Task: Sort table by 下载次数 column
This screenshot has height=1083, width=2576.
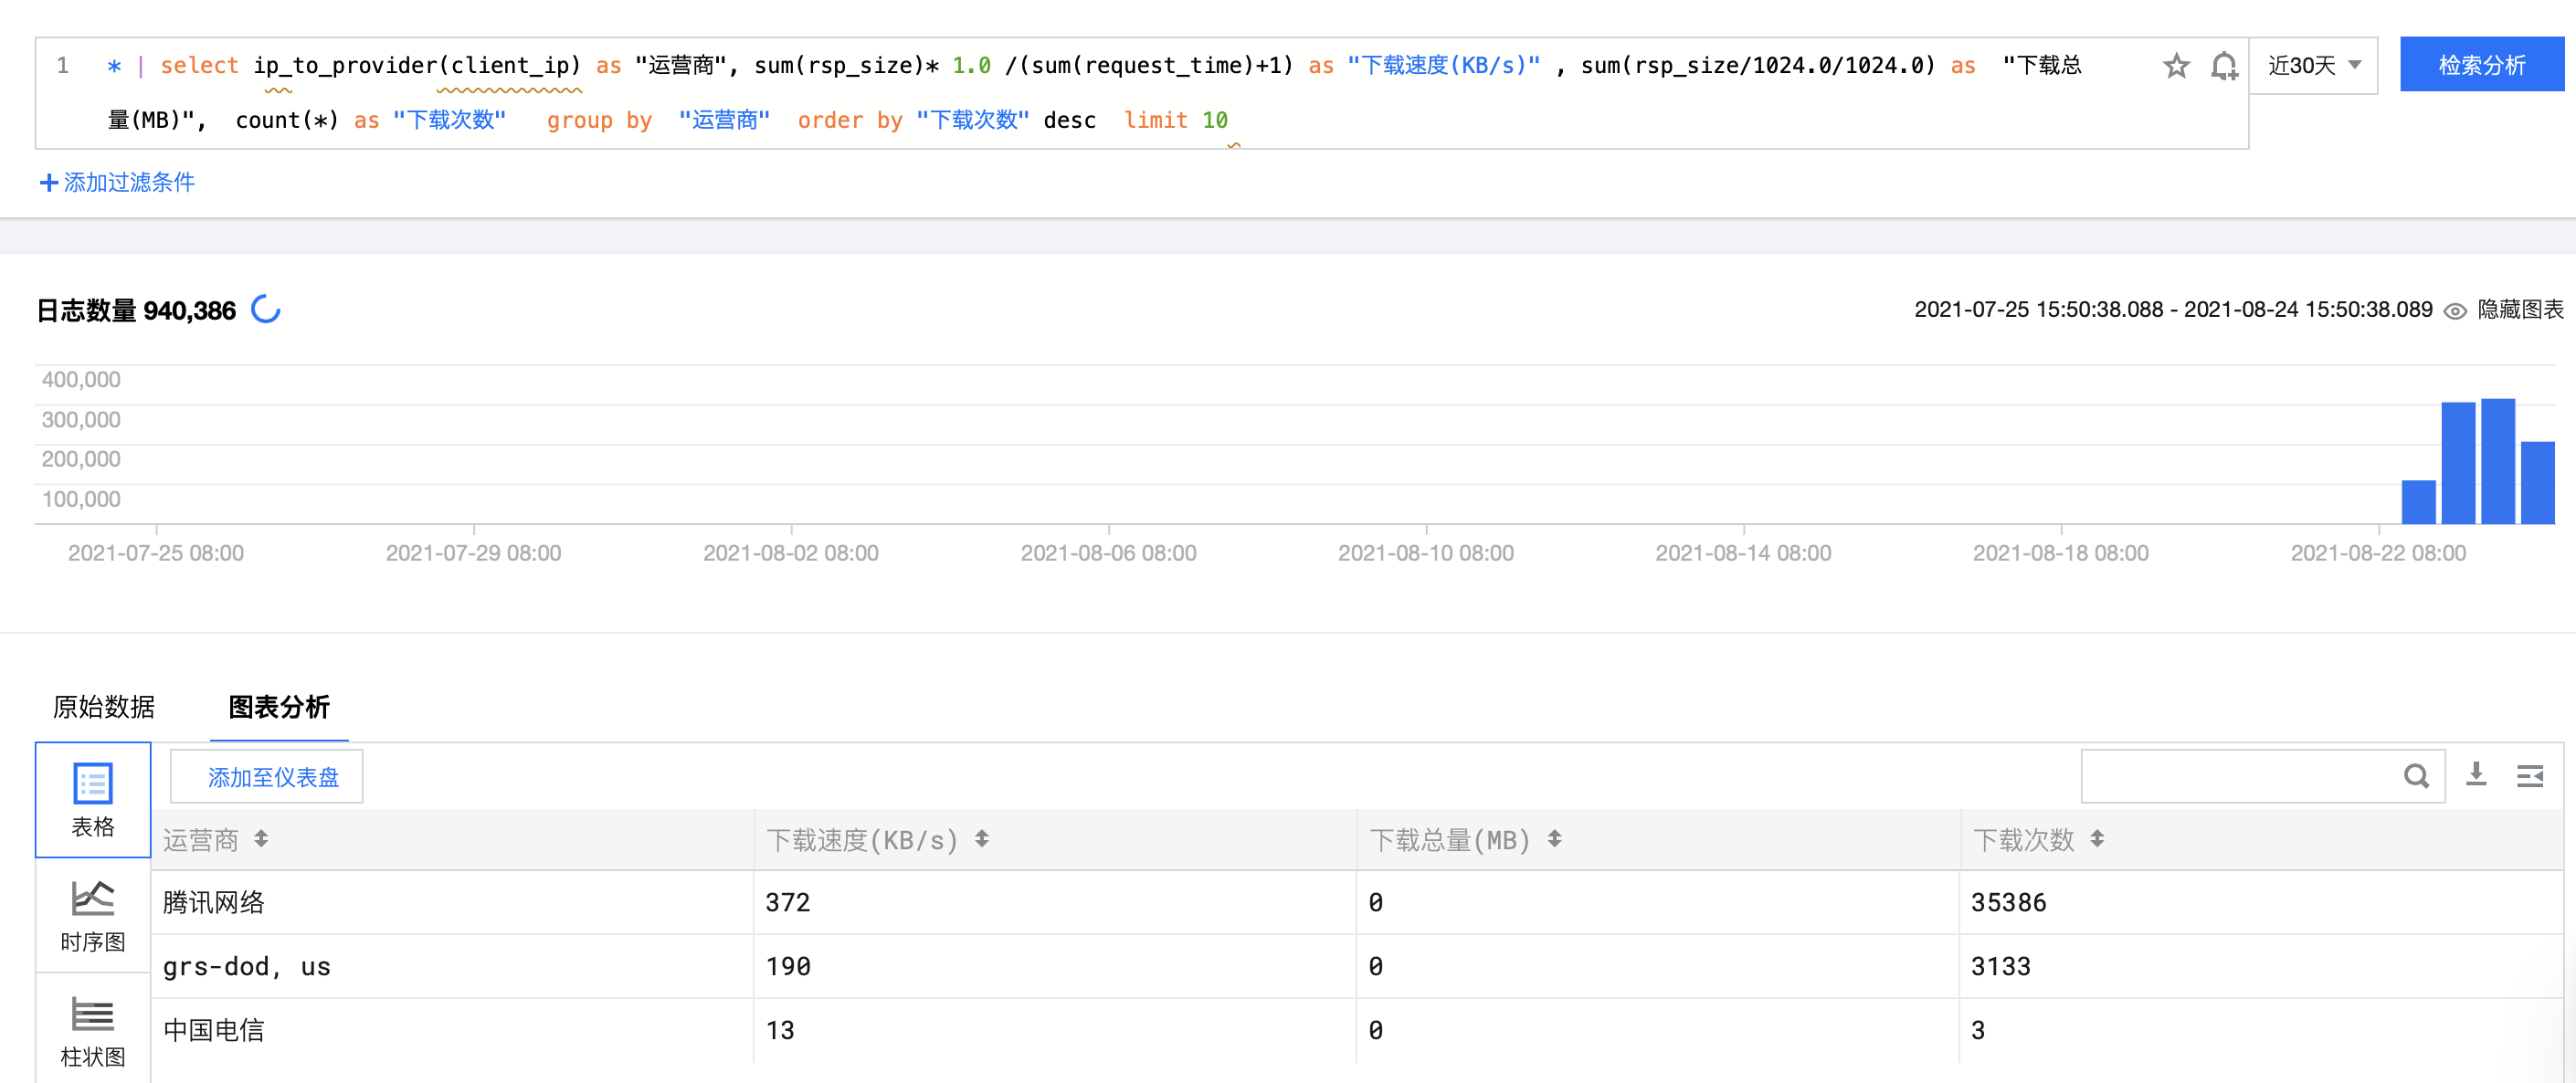Action: pos(2097,839)
